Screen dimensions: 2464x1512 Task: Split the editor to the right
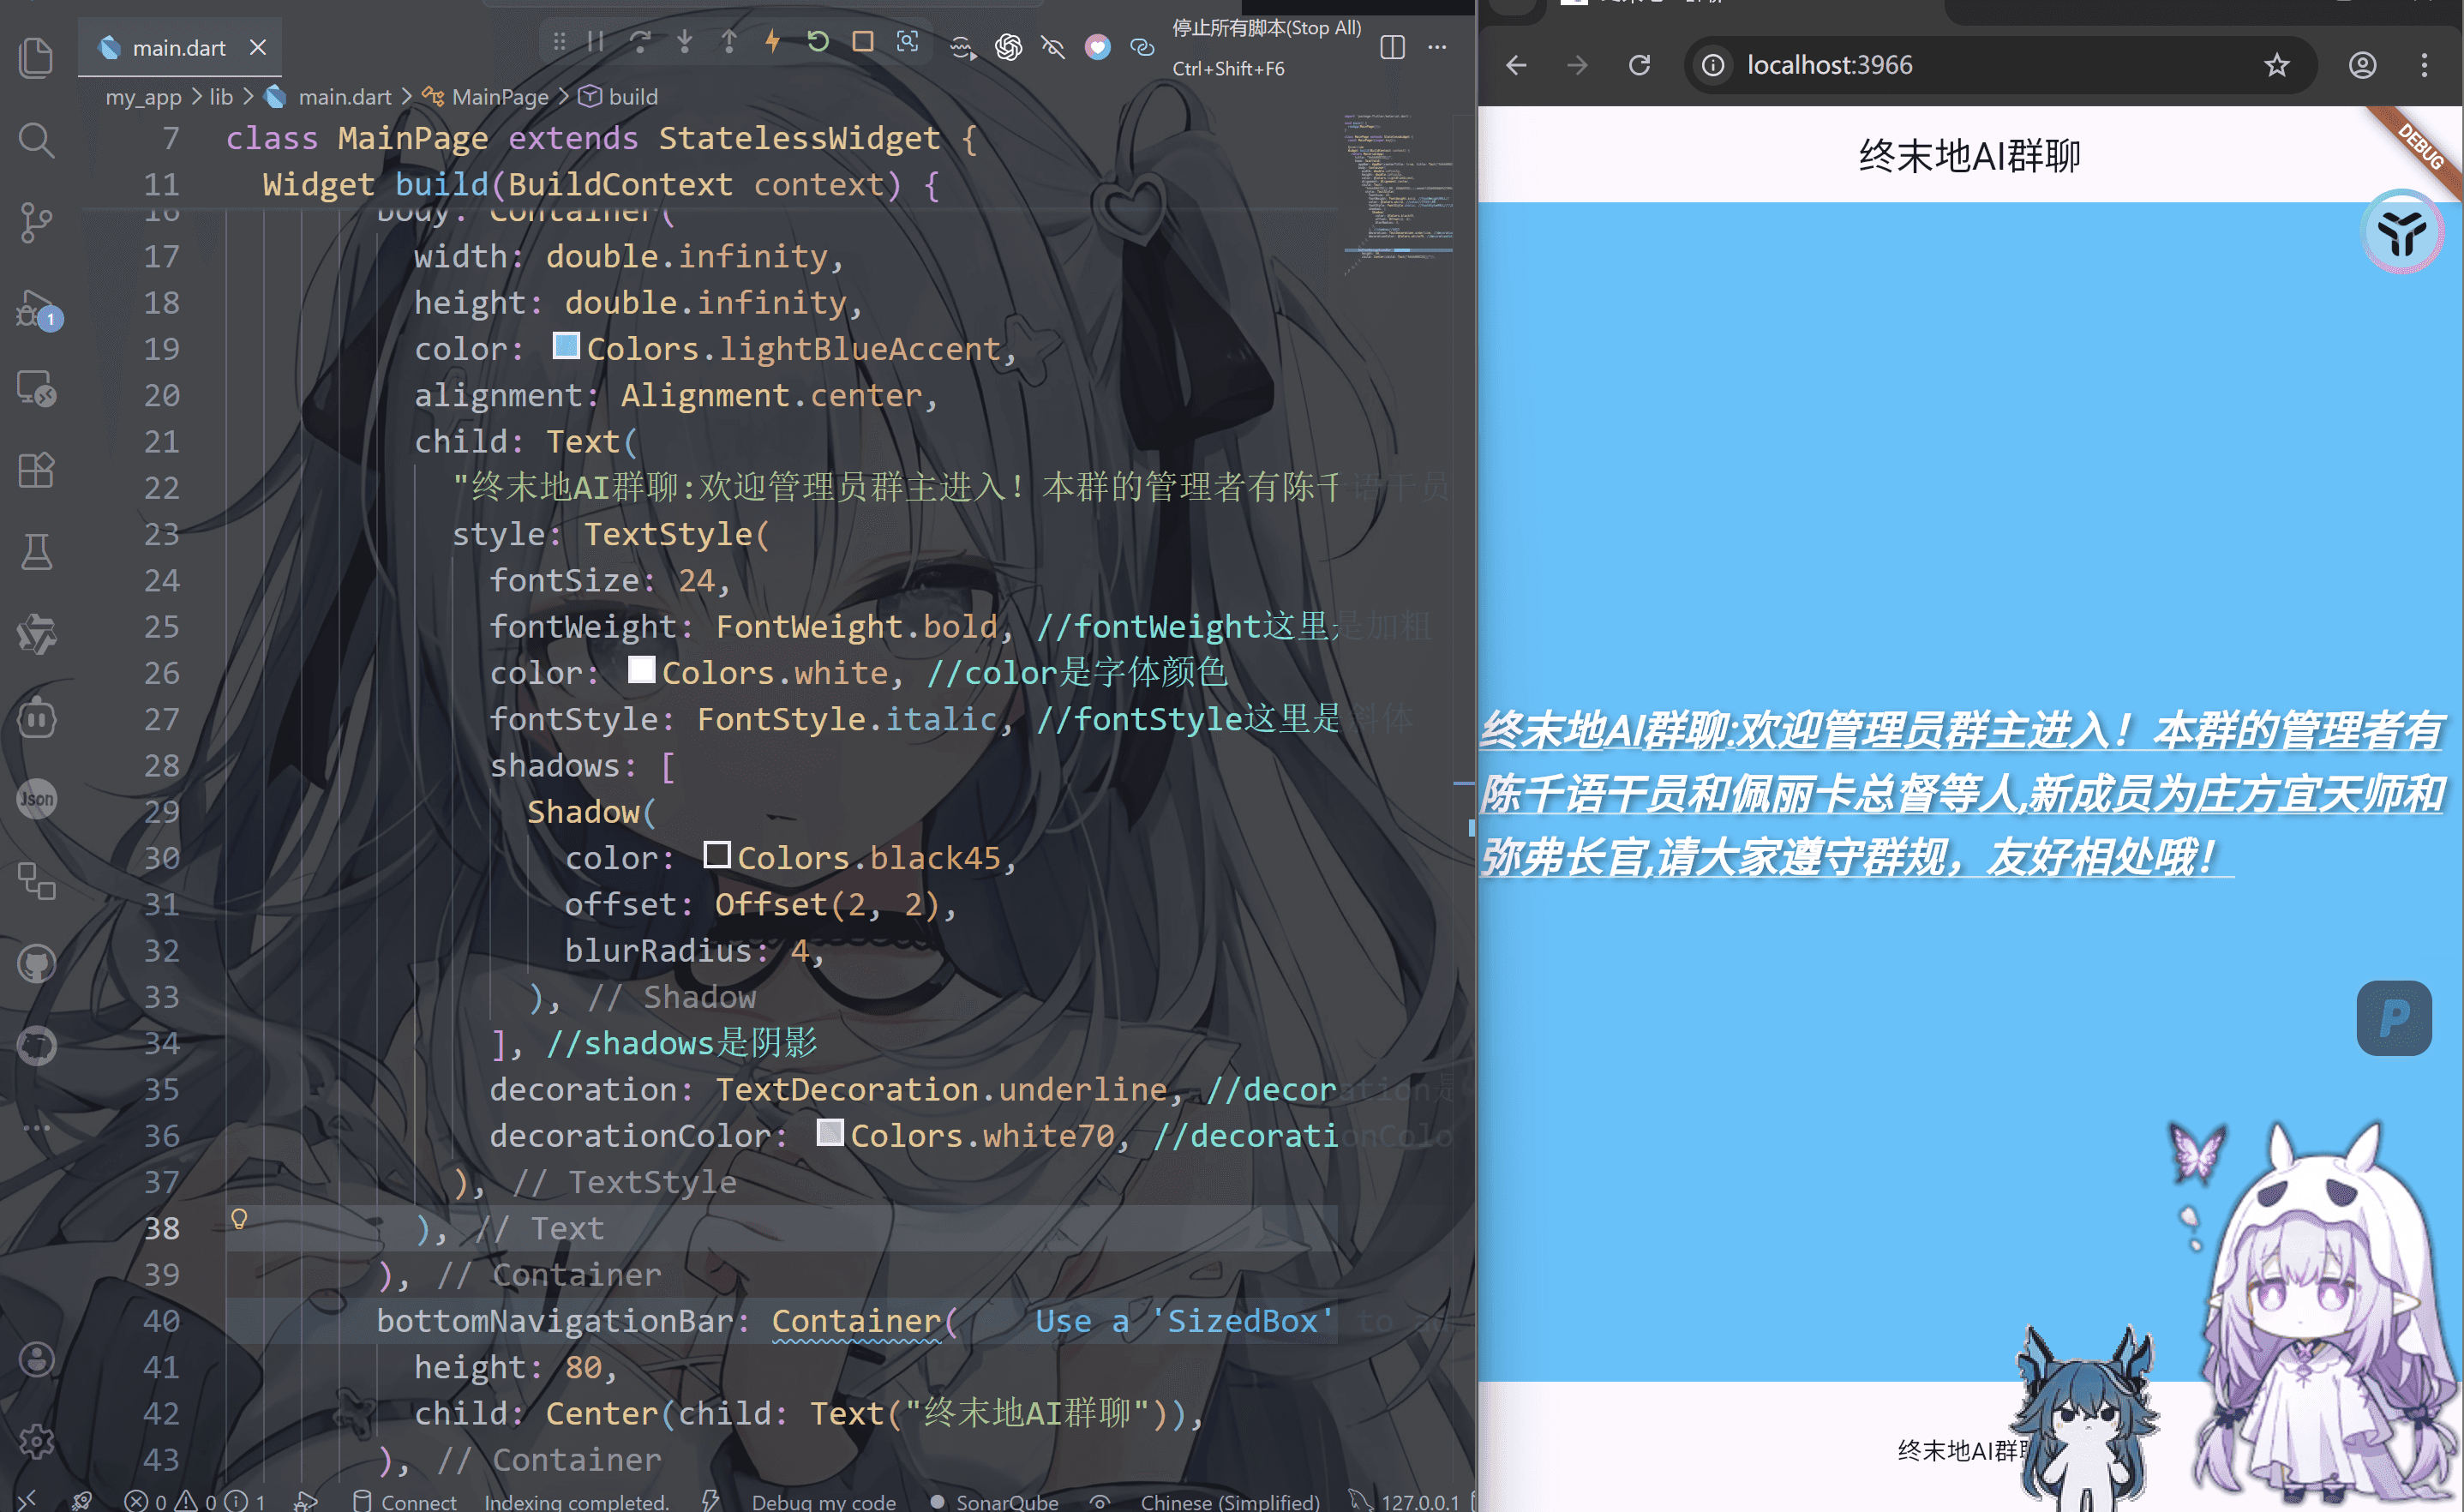[x=1392, y=47]
